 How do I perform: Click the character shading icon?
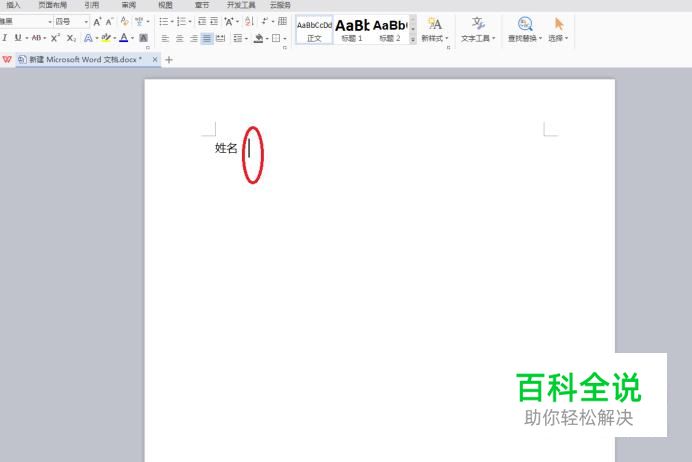(143, 38)
